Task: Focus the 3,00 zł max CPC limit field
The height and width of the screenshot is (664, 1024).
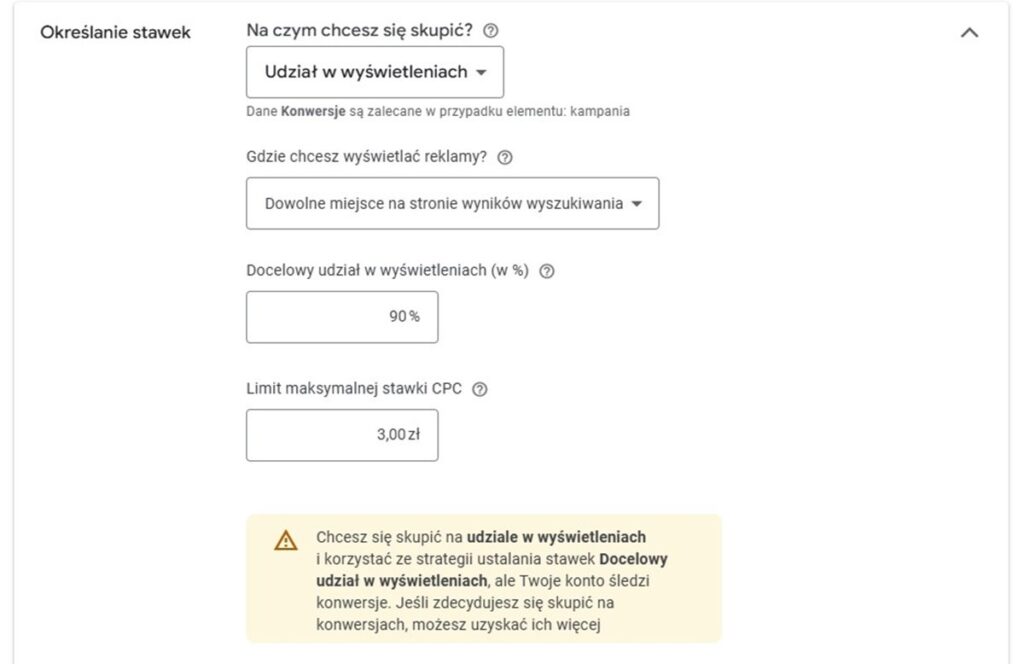Action: pos(342,435)
